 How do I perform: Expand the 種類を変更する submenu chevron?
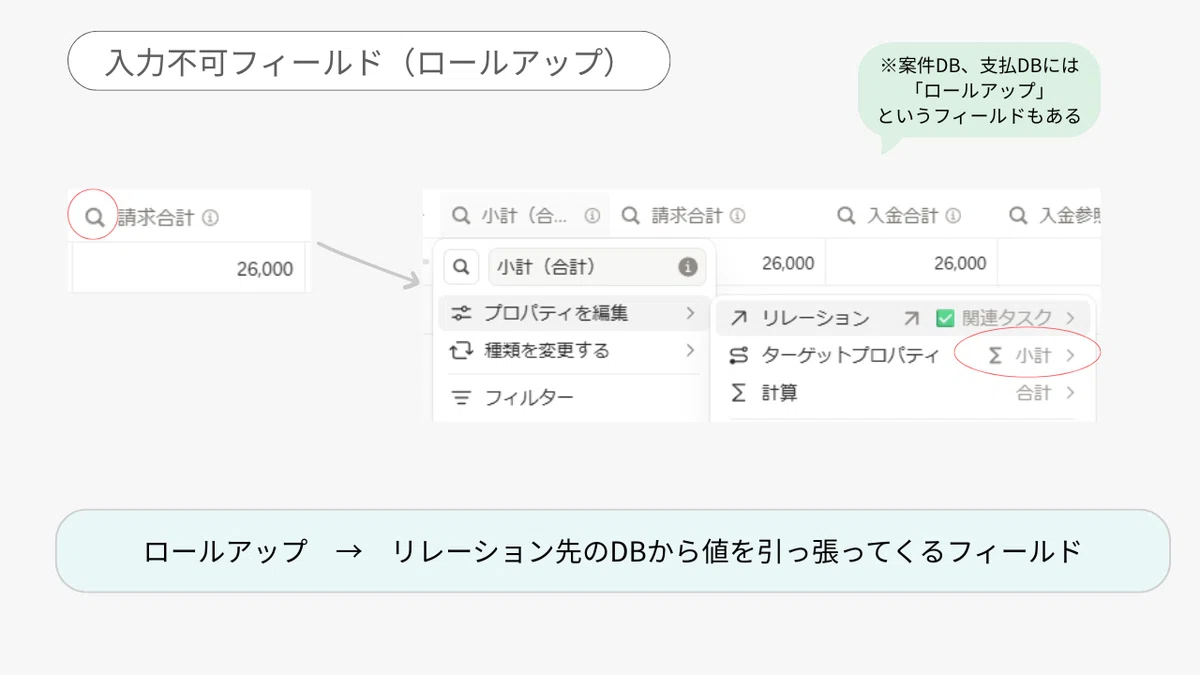coord(690,350)
